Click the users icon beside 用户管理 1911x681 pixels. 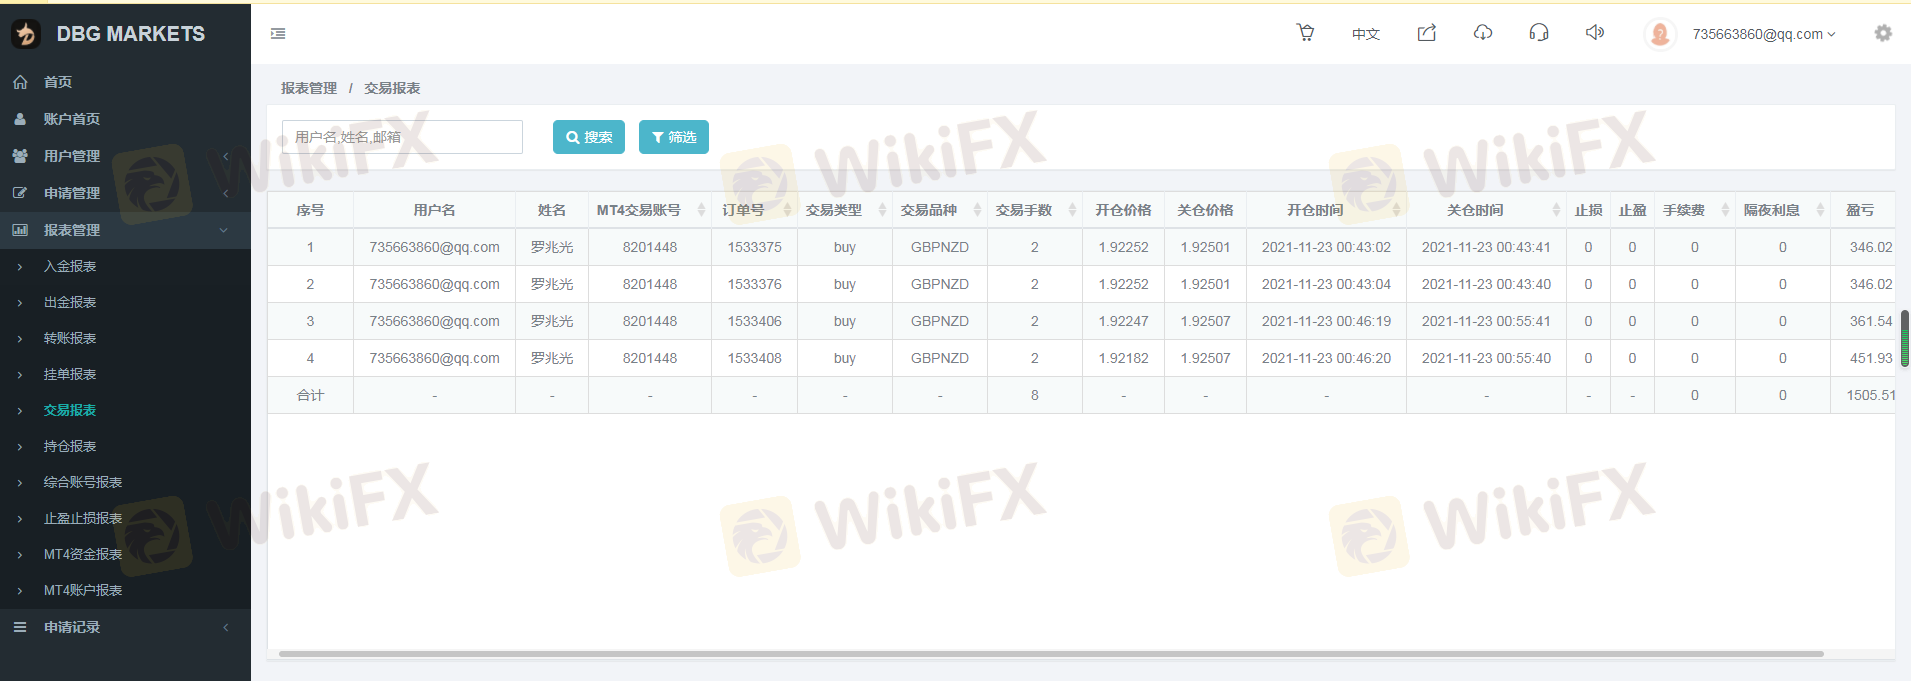click(20, 156)
